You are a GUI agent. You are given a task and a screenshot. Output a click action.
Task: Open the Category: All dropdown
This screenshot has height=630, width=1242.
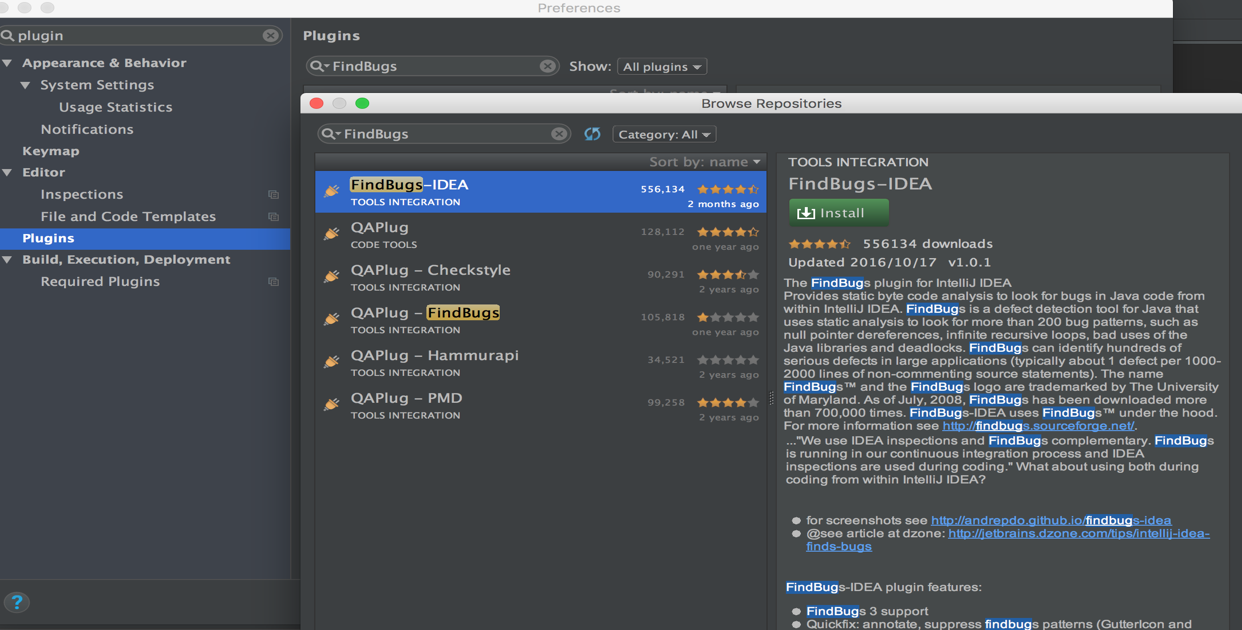point(664,134)
